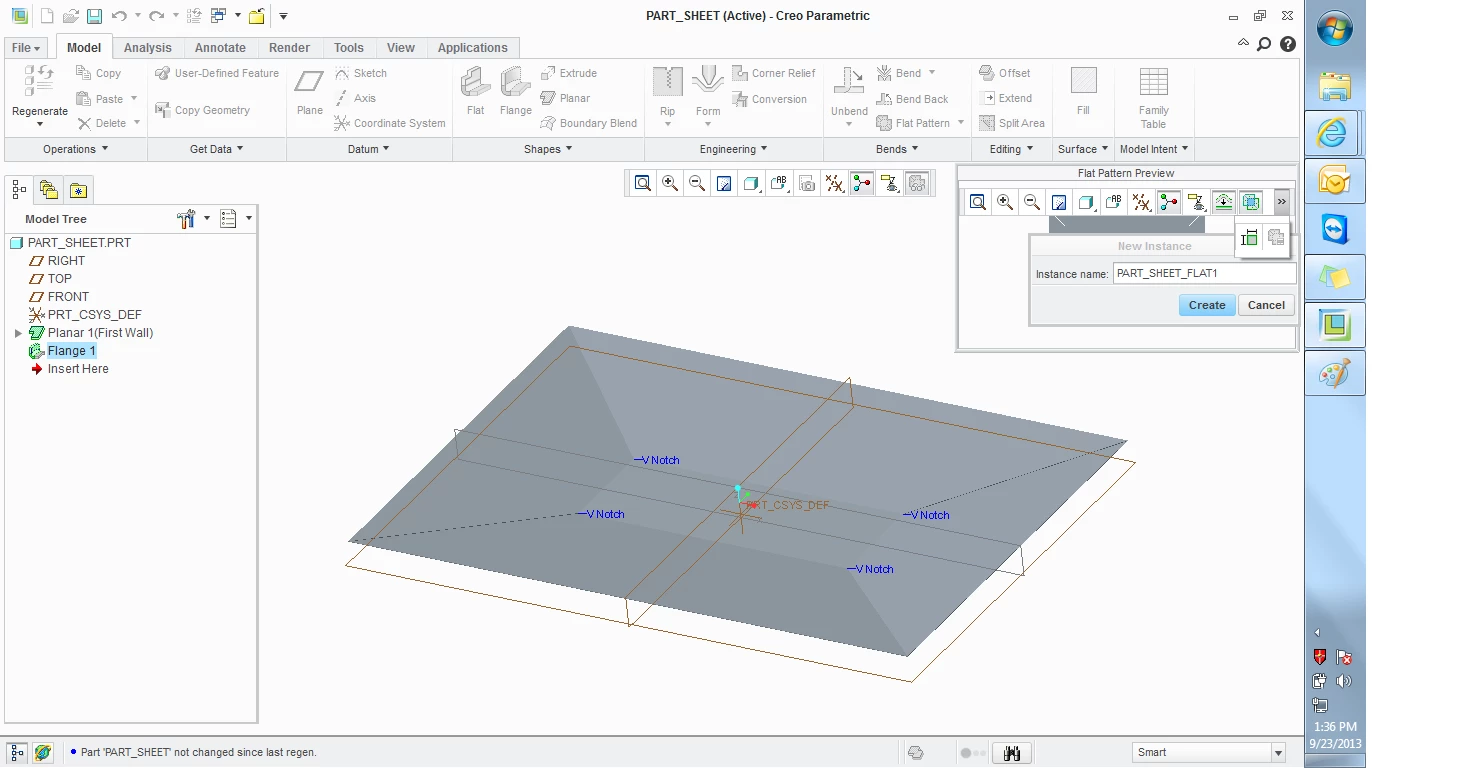Screen dimensions: 1460x768
Task: Show more tools via preview toolbar overflow arrows
Action: [x=1281, y=202]
